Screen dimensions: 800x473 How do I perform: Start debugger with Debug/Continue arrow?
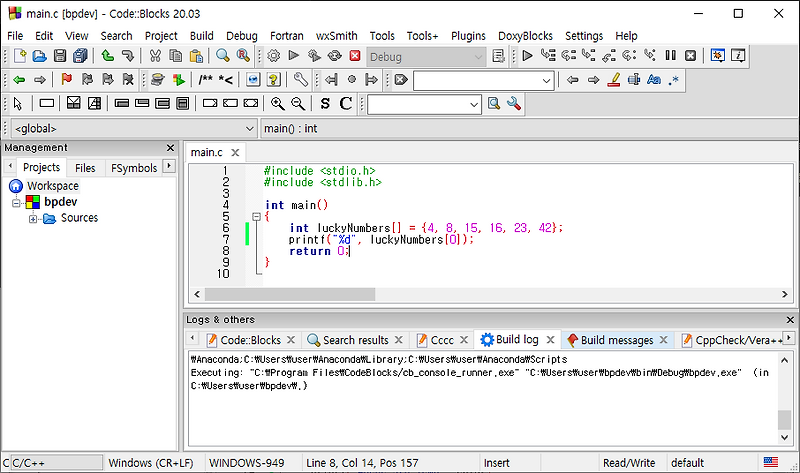(x=528, y=56)
